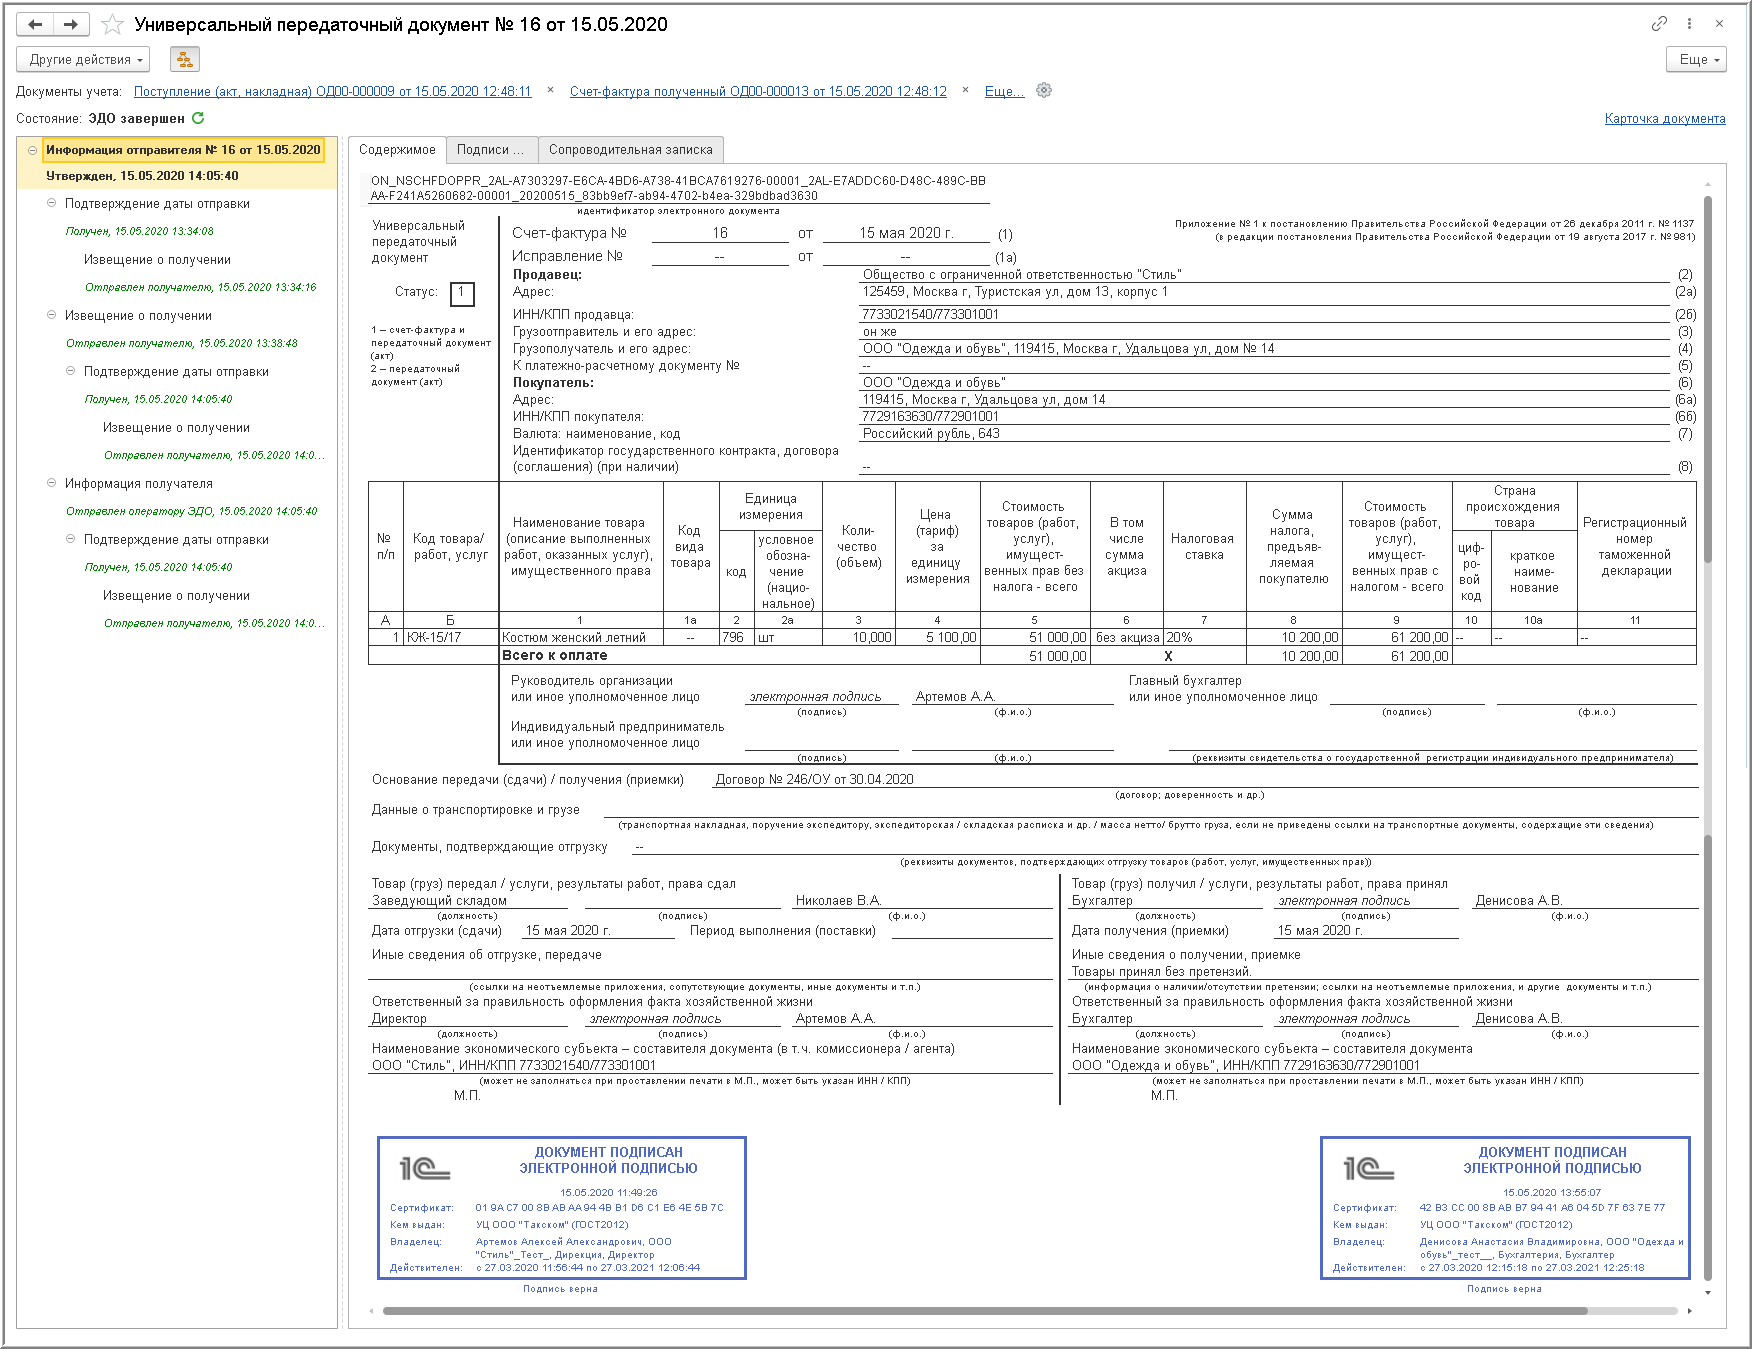Collapse Информация получателя node
Screen dimensions: 1752x1349
51,483
